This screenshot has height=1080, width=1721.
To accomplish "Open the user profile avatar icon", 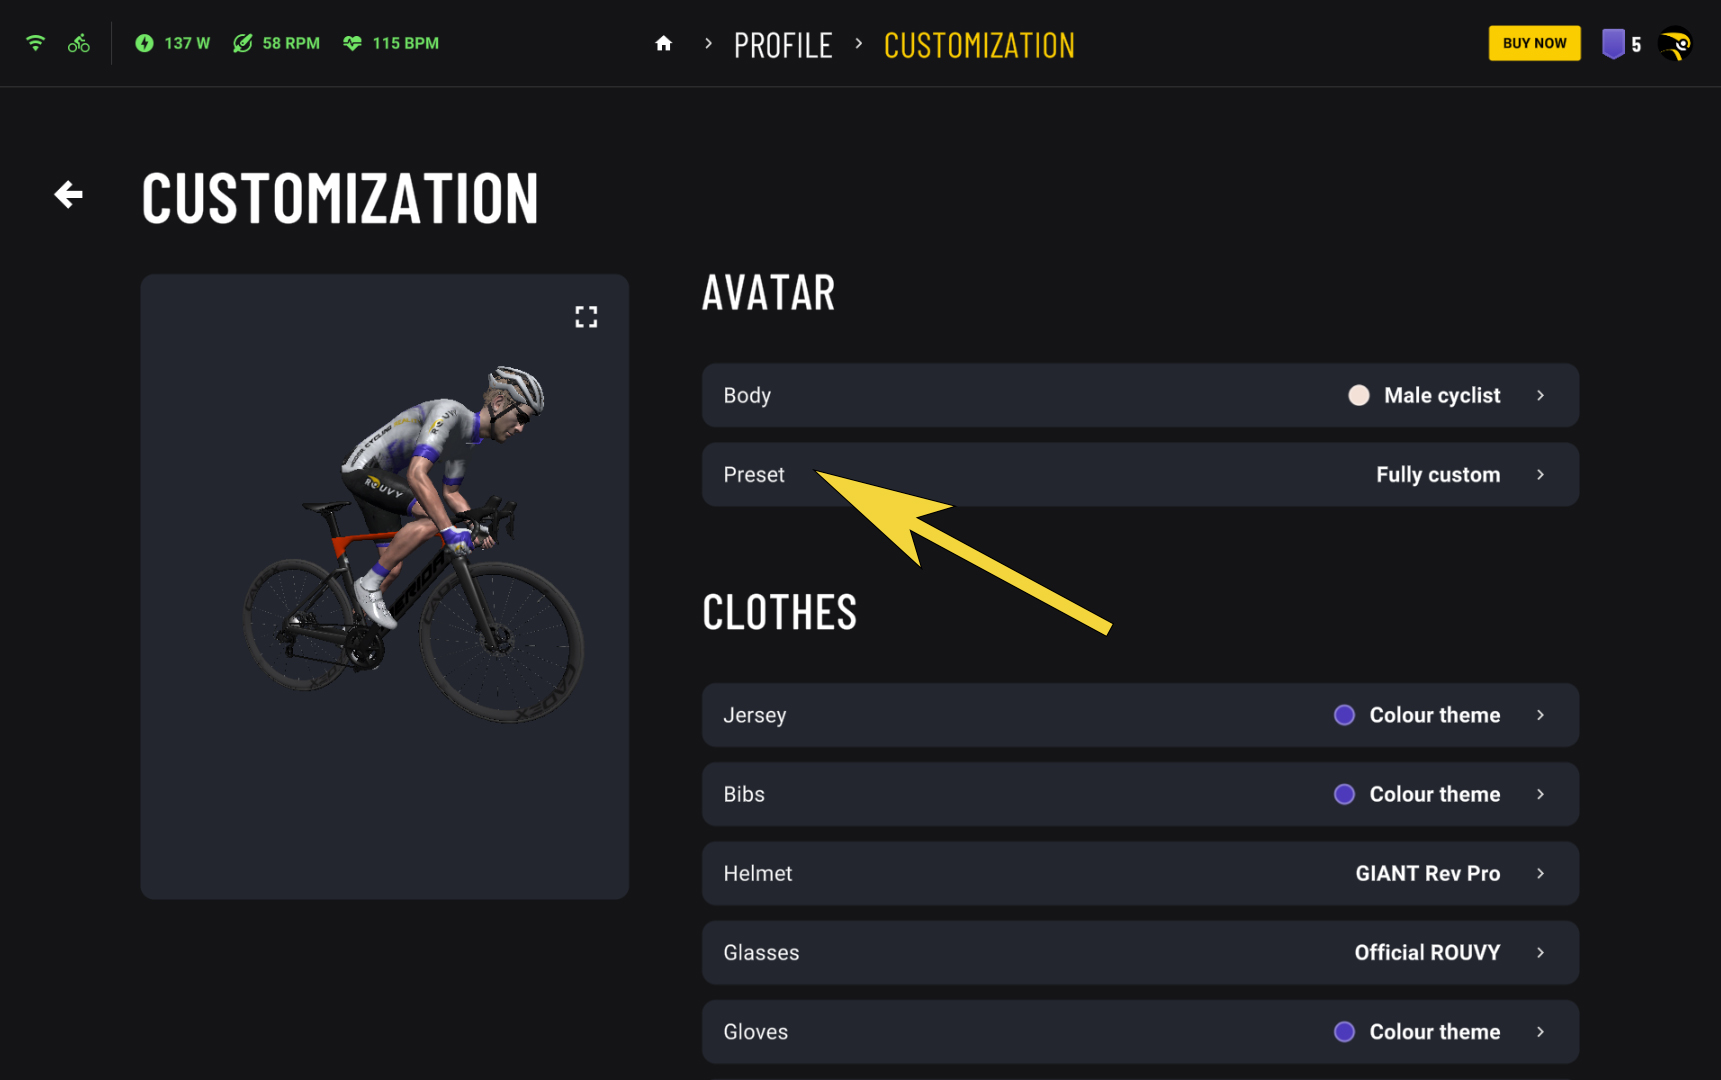I will 1675,44.
